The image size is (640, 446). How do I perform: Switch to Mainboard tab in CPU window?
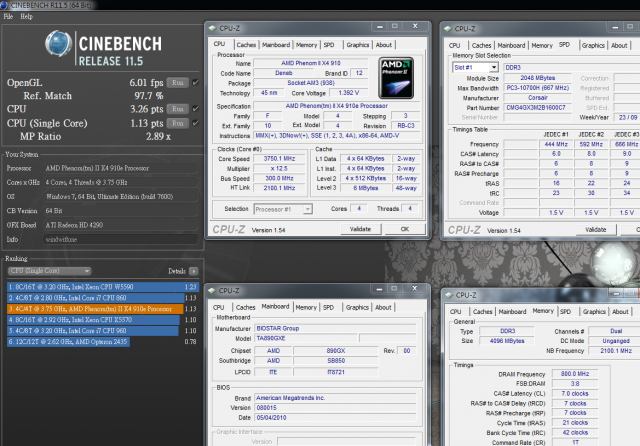click(276, 45)
